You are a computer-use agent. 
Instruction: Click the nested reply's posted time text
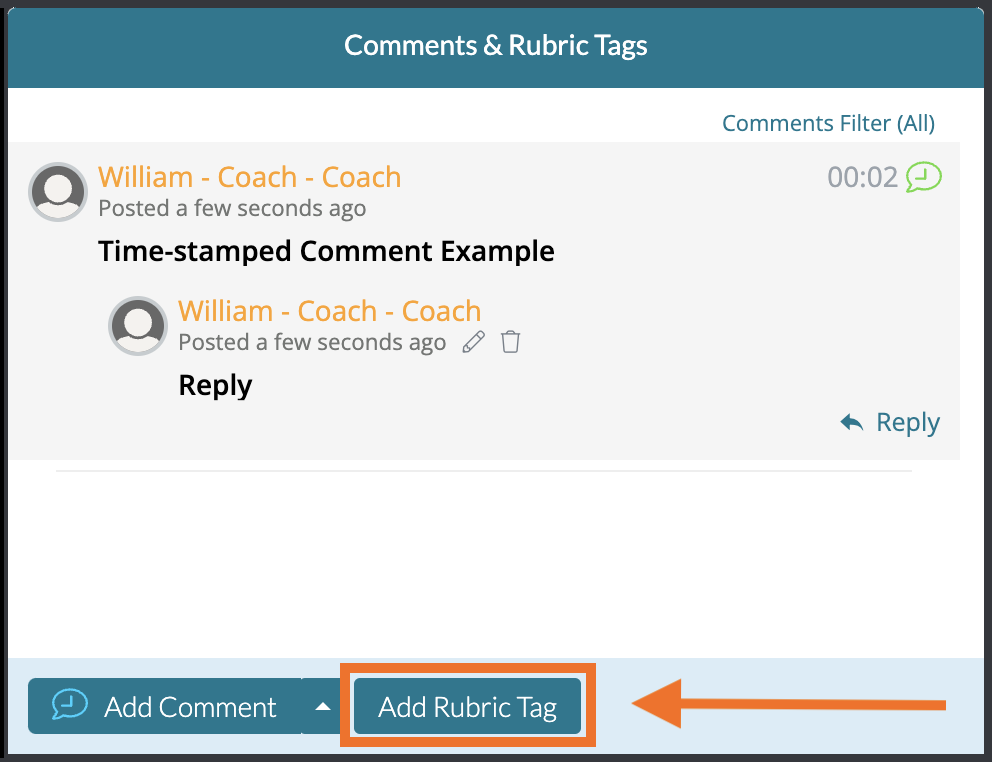point(312,343)
